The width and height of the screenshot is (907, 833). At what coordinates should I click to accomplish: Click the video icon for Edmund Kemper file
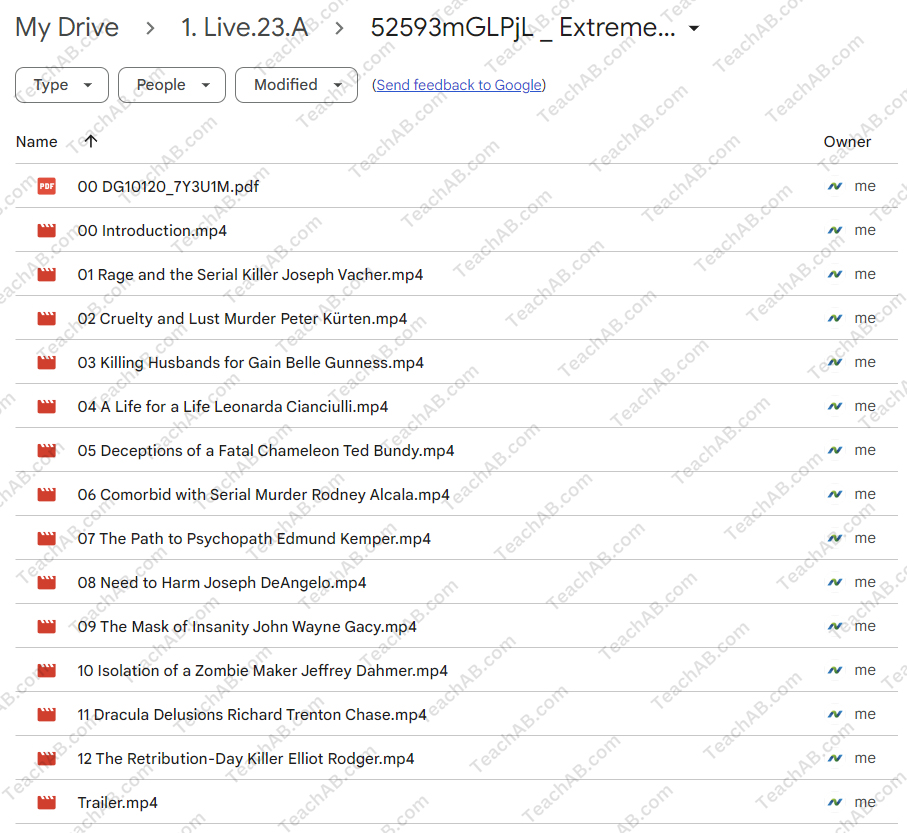(47, 538)
